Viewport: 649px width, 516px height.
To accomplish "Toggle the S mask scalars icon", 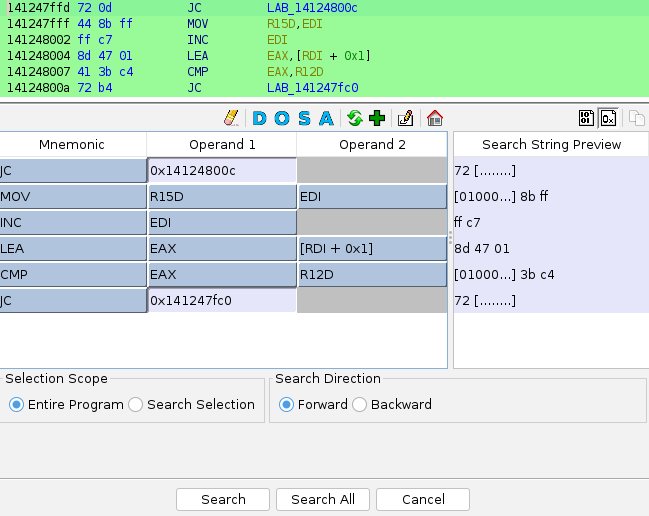I will pyautogui.click(x=304, y=118).
